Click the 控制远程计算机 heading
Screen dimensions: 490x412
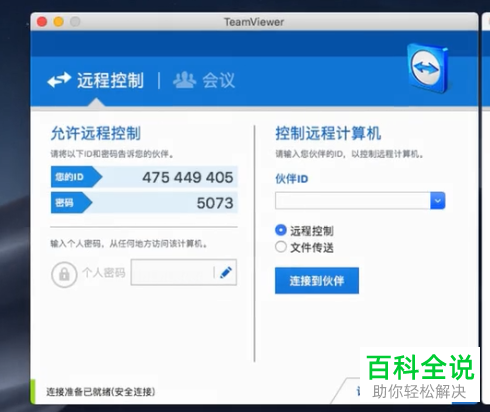[328, 133]
